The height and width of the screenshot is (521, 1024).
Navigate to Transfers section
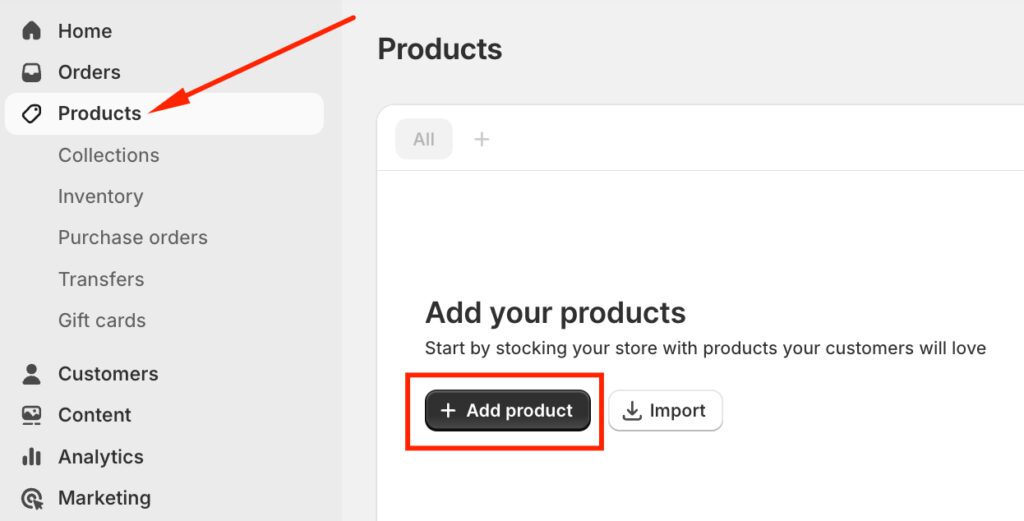tap(101, 279)
